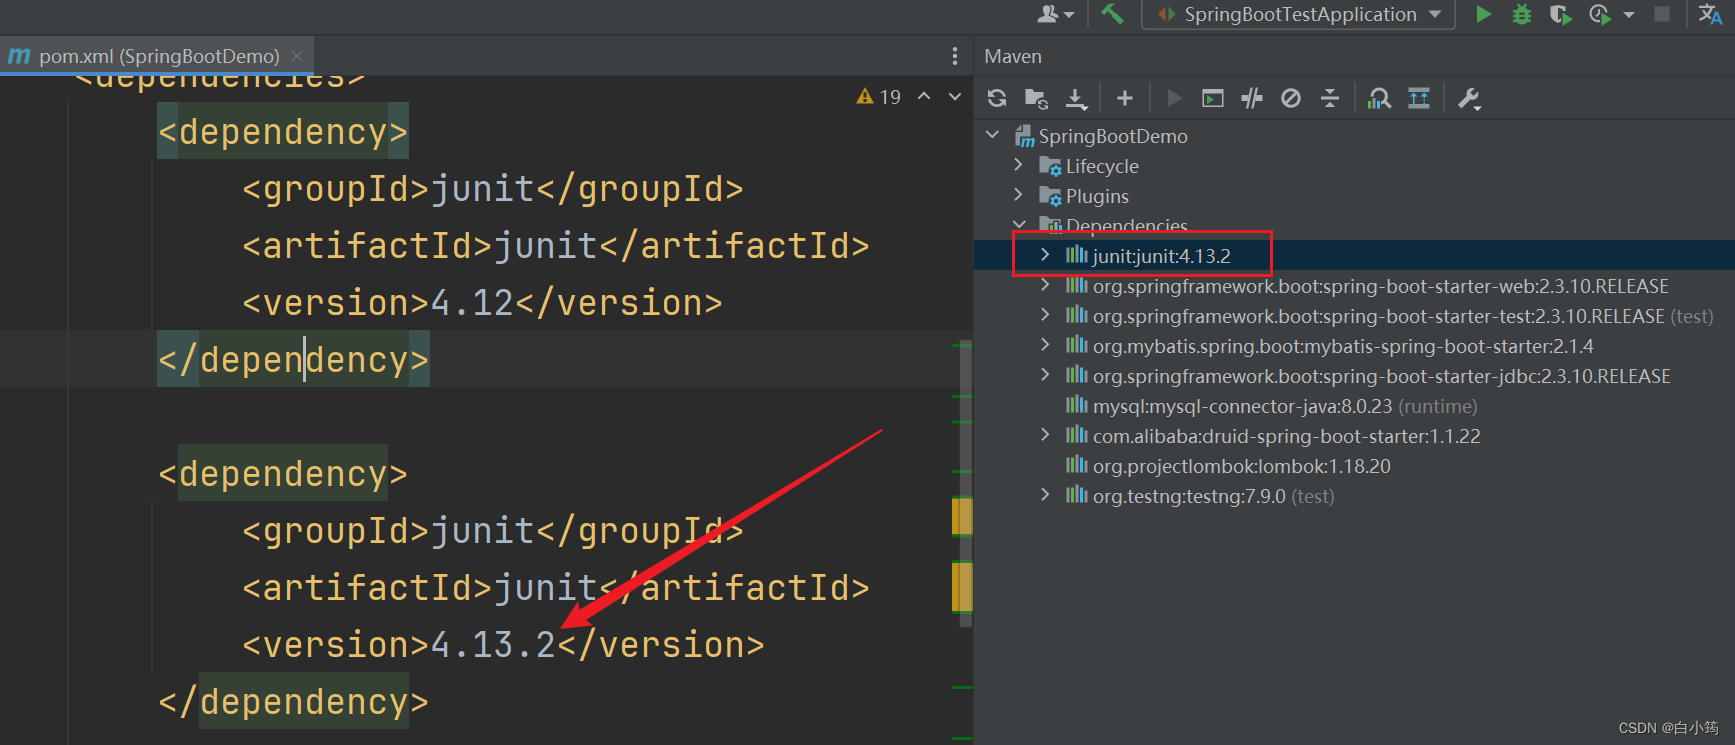The width and height of the screenshot is (1735, 745).
Task: Click first junit groupId line
Action: tap(493, 188)
